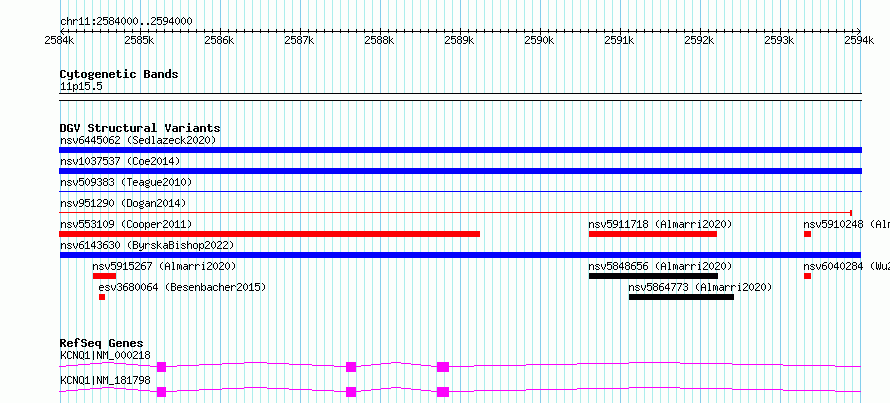Click the thin nsv509383 (Teague2010) variant line
The image size is (890, 403).
pyautogui.click(x=460, y=192)
